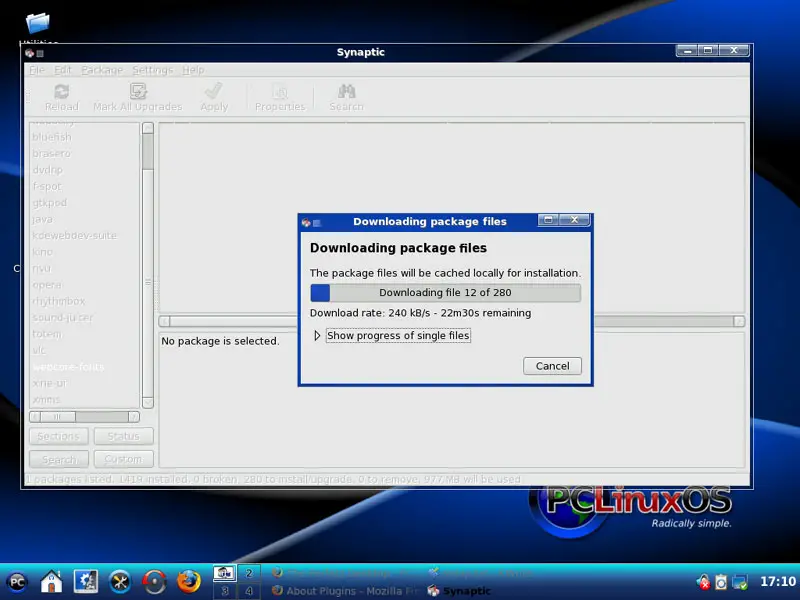Open the PC start menu button

pos(17,582)
